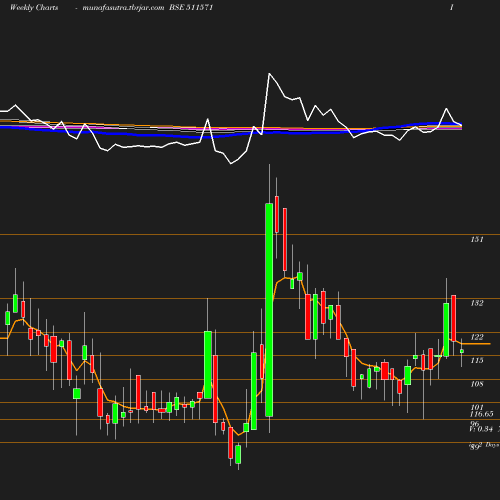This screenshot has width=500, height=500.
Task: Click the 116.65 last price value
Action: 482,414
